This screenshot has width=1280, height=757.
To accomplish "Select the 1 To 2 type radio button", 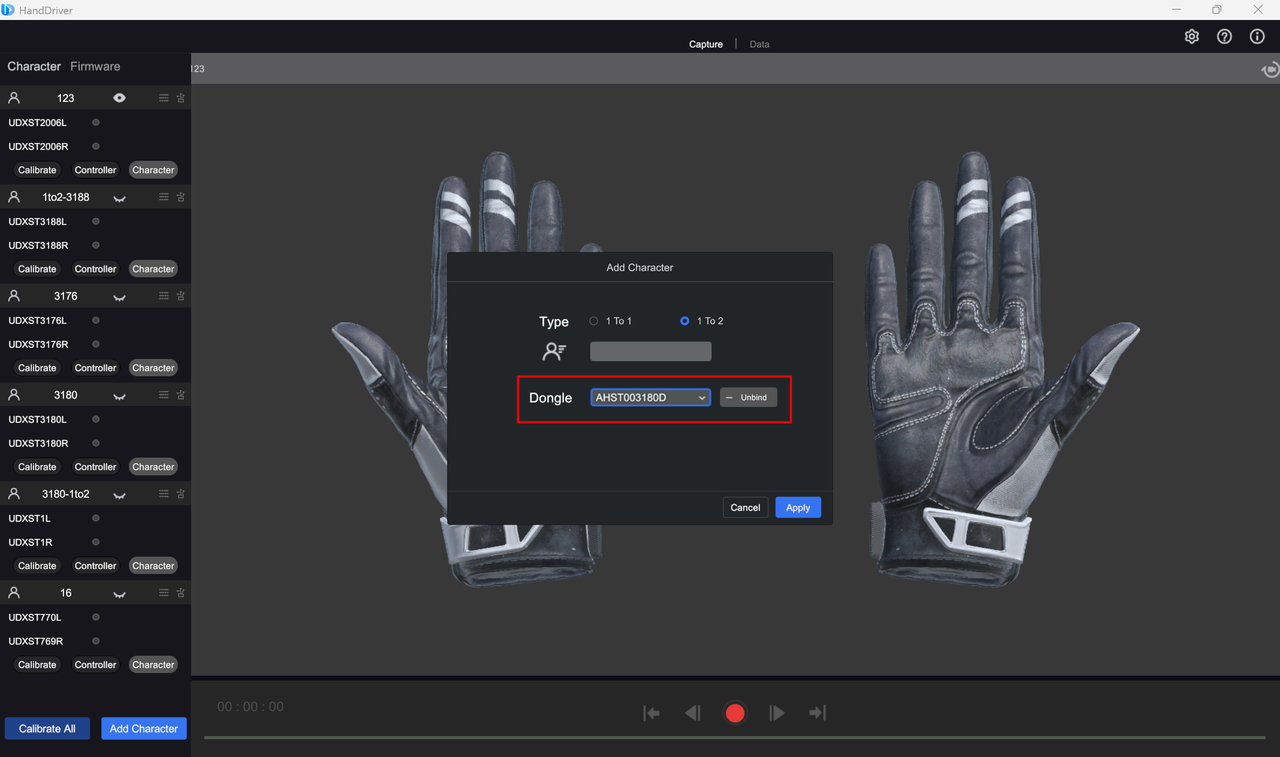I will point(684,321).
